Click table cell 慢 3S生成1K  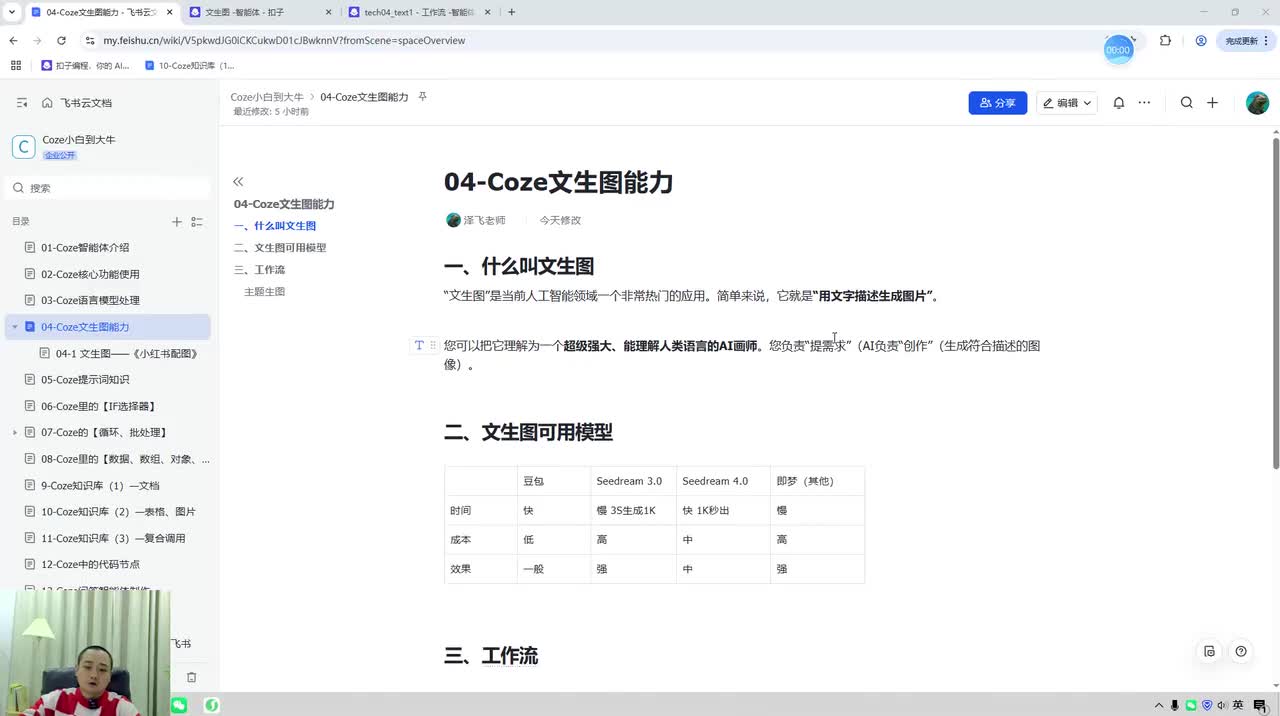click(632, 510)
